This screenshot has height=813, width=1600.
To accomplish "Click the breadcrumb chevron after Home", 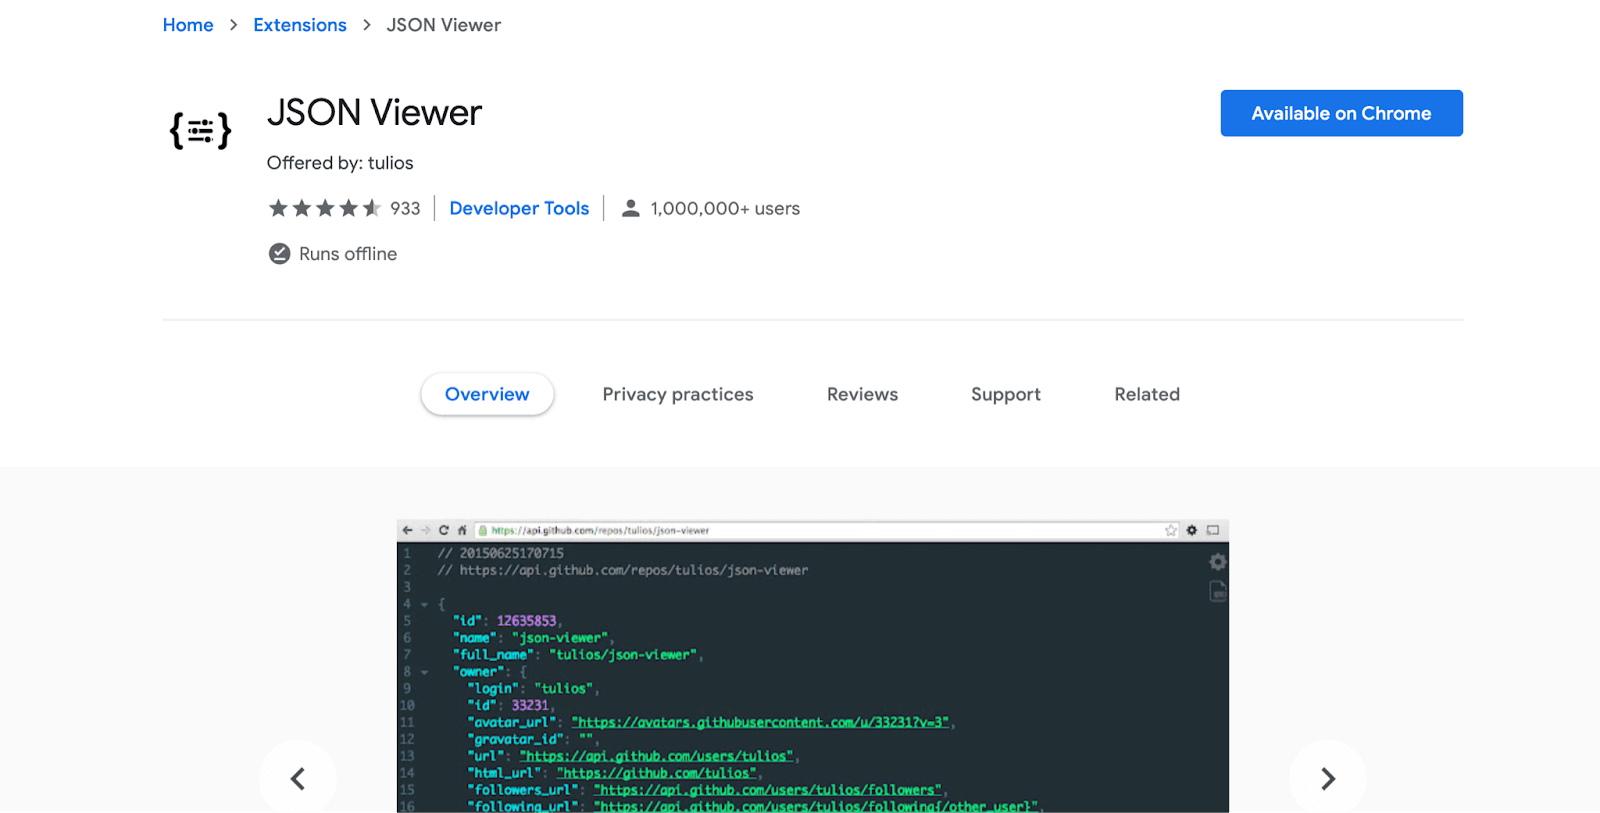I will pos(233,25).
